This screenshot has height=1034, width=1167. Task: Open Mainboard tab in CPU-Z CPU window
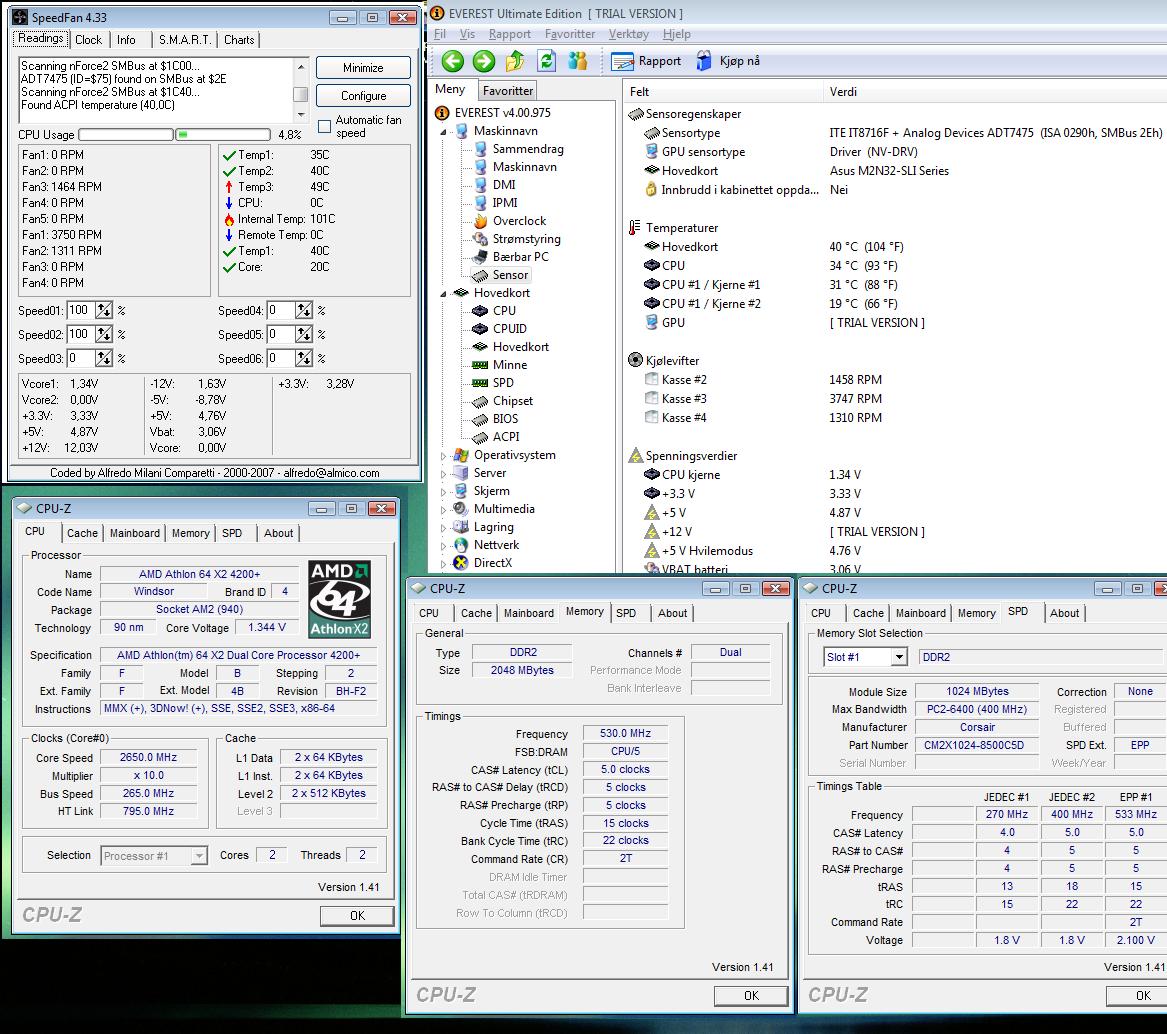(135, 533)
